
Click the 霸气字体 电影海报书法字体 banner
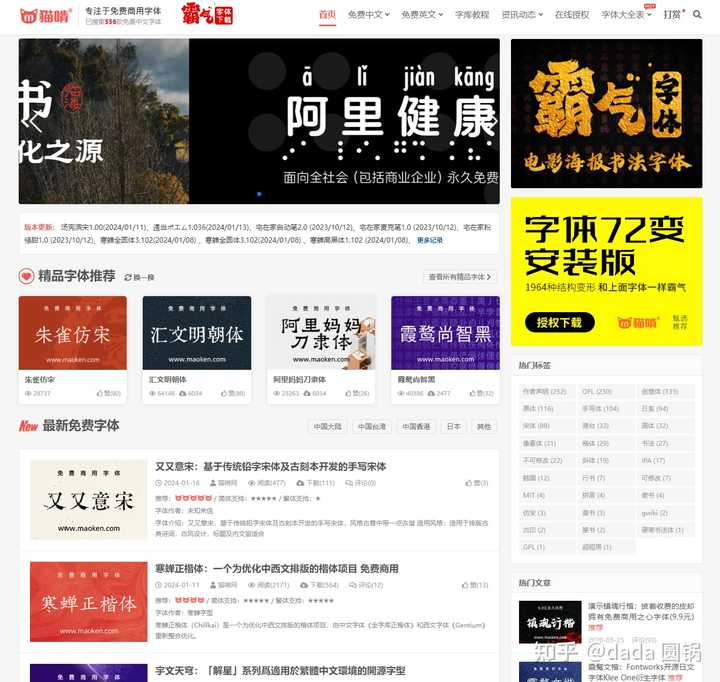click(607, 113)
